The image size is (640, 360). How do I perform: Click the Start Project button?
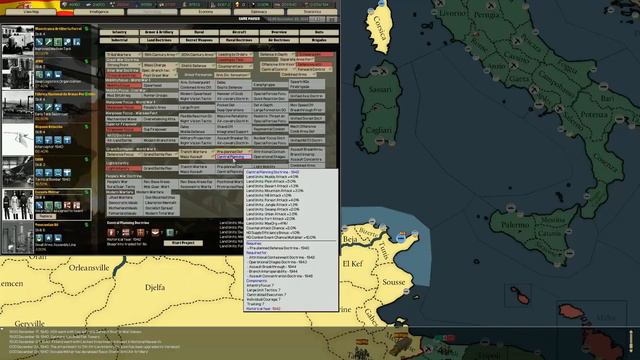pos(183,243)
